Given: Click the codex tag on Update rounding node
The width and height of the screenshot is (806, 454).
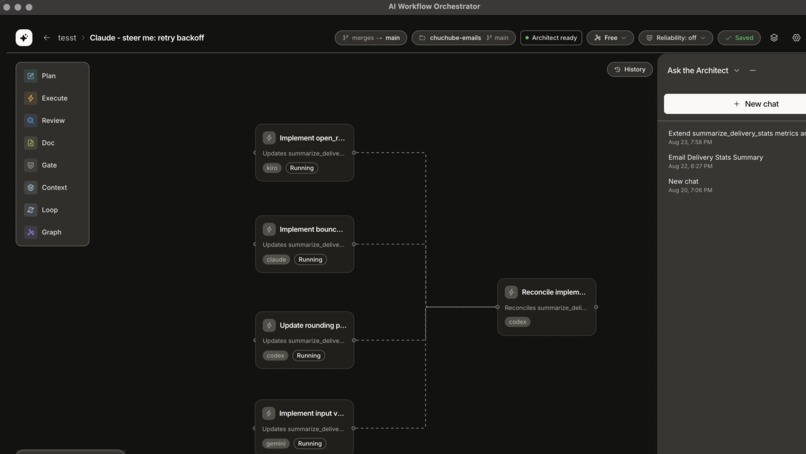Looking at the screenshot, I should coord(276,356).
